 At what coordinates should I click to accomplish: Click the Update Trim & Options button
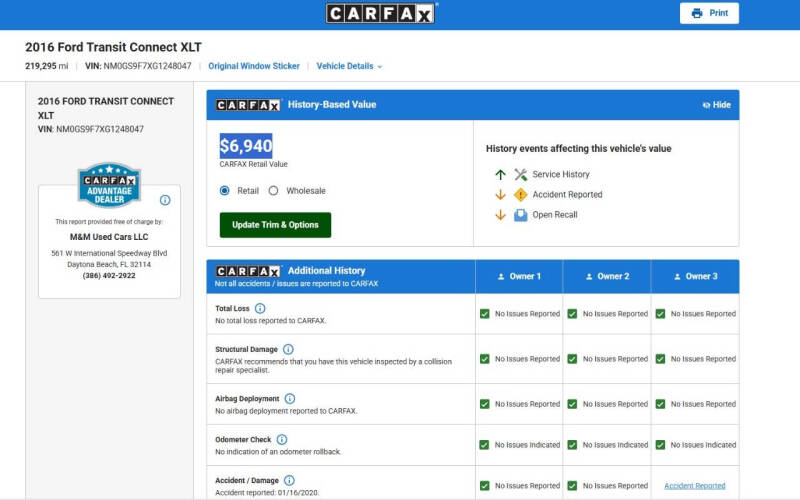(x=275, y=225)
